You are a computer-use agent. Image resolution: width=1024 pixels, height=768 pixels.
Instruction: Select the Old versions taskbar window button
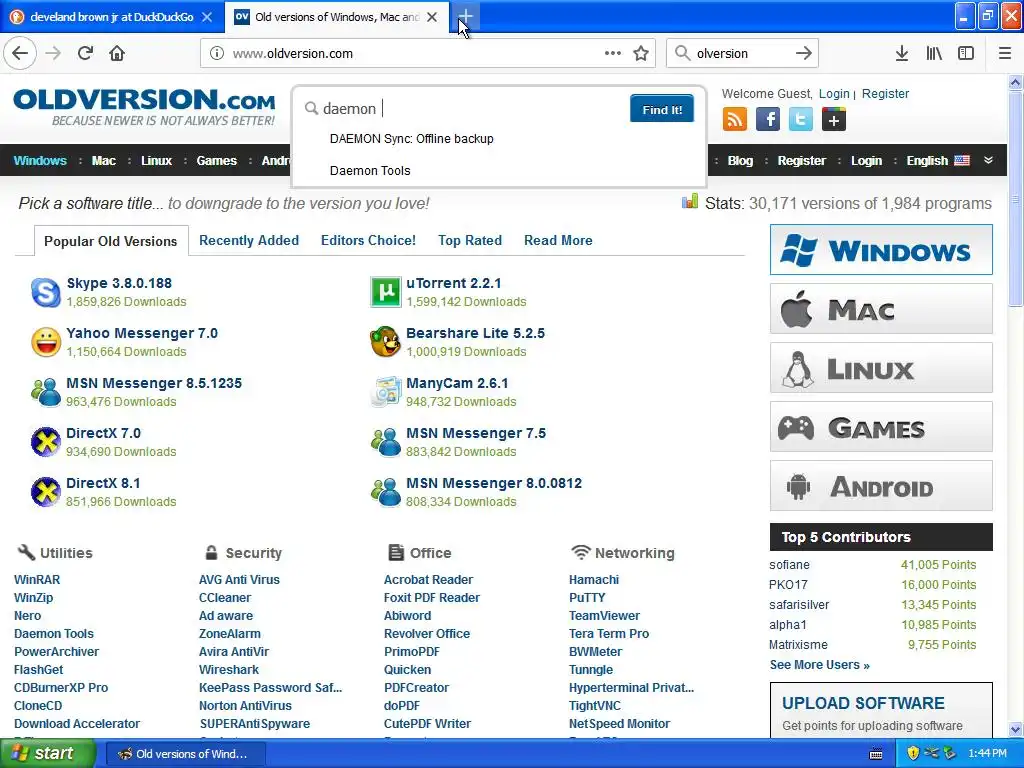click(x=184, y=754)
